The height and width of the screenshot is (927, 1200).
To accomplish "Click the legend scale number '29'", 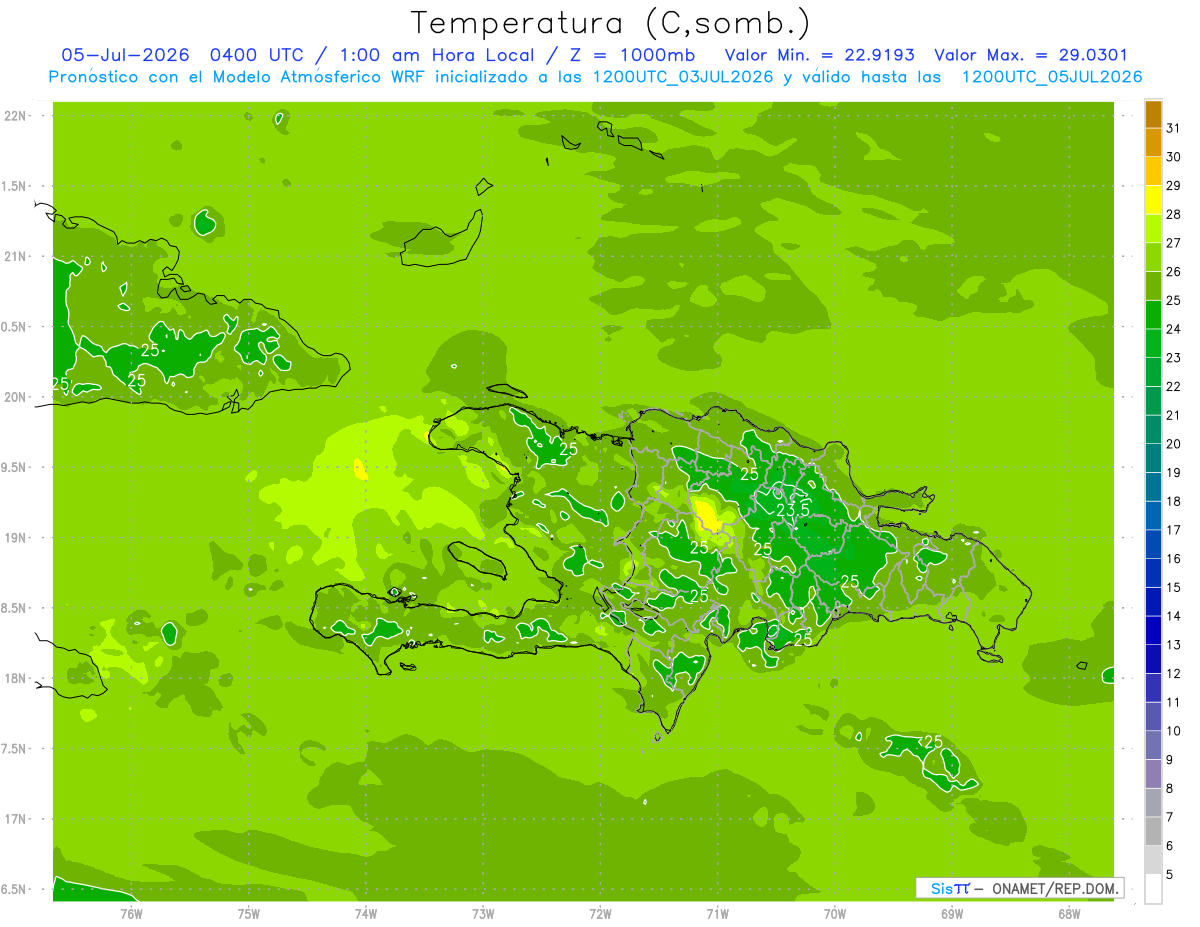I will 1174,186.
